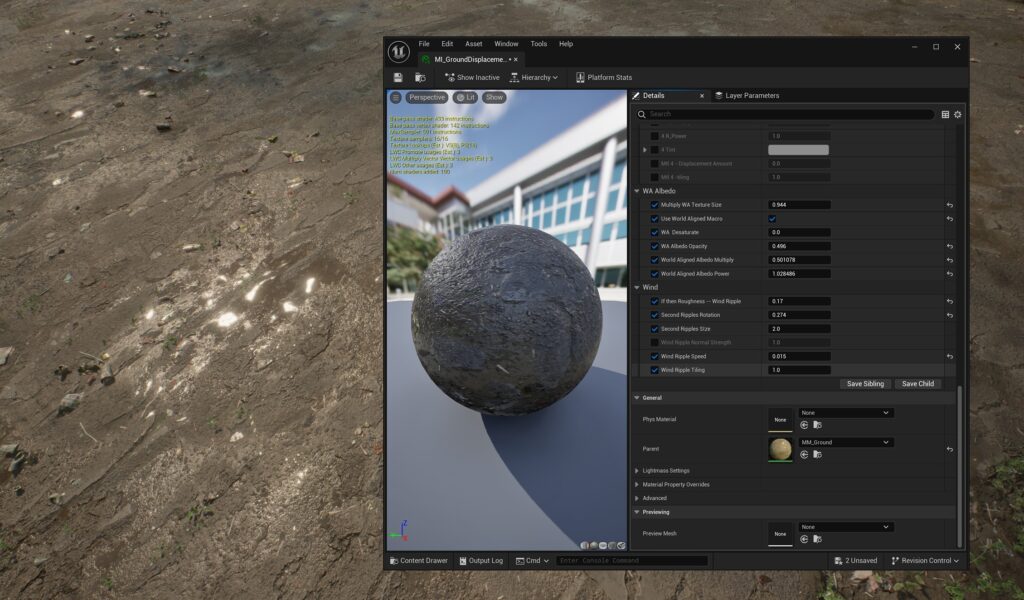The image size is (1024, 600).
Task: Switch to the Layer Parameters tab
Action: 752,95
